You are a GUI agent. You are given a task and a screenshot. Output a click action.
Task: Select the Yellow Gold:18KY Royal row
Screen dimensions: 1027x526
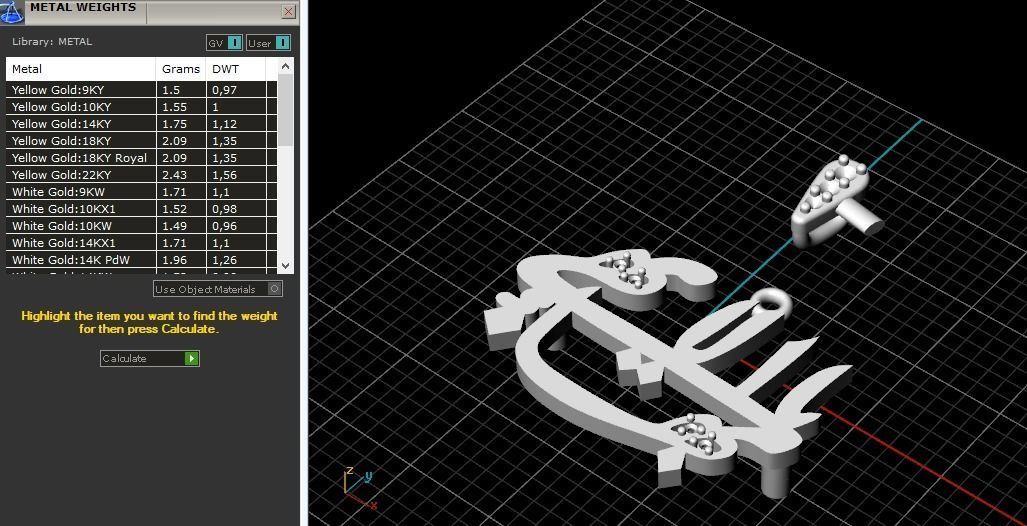(x=141, y=158)
